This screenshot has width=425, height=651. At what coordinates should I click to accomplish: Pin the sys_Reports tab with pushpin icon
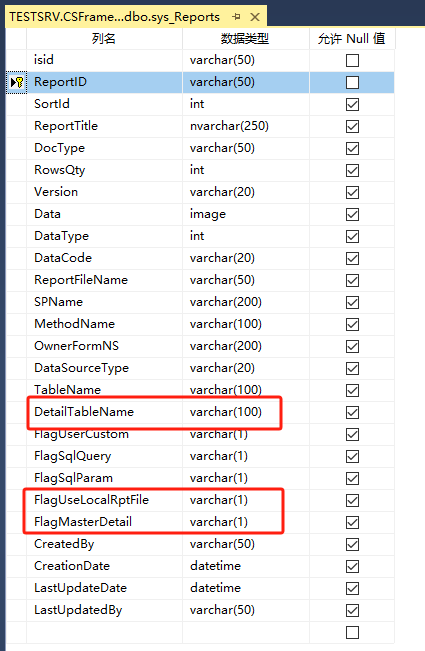[237, 17]
